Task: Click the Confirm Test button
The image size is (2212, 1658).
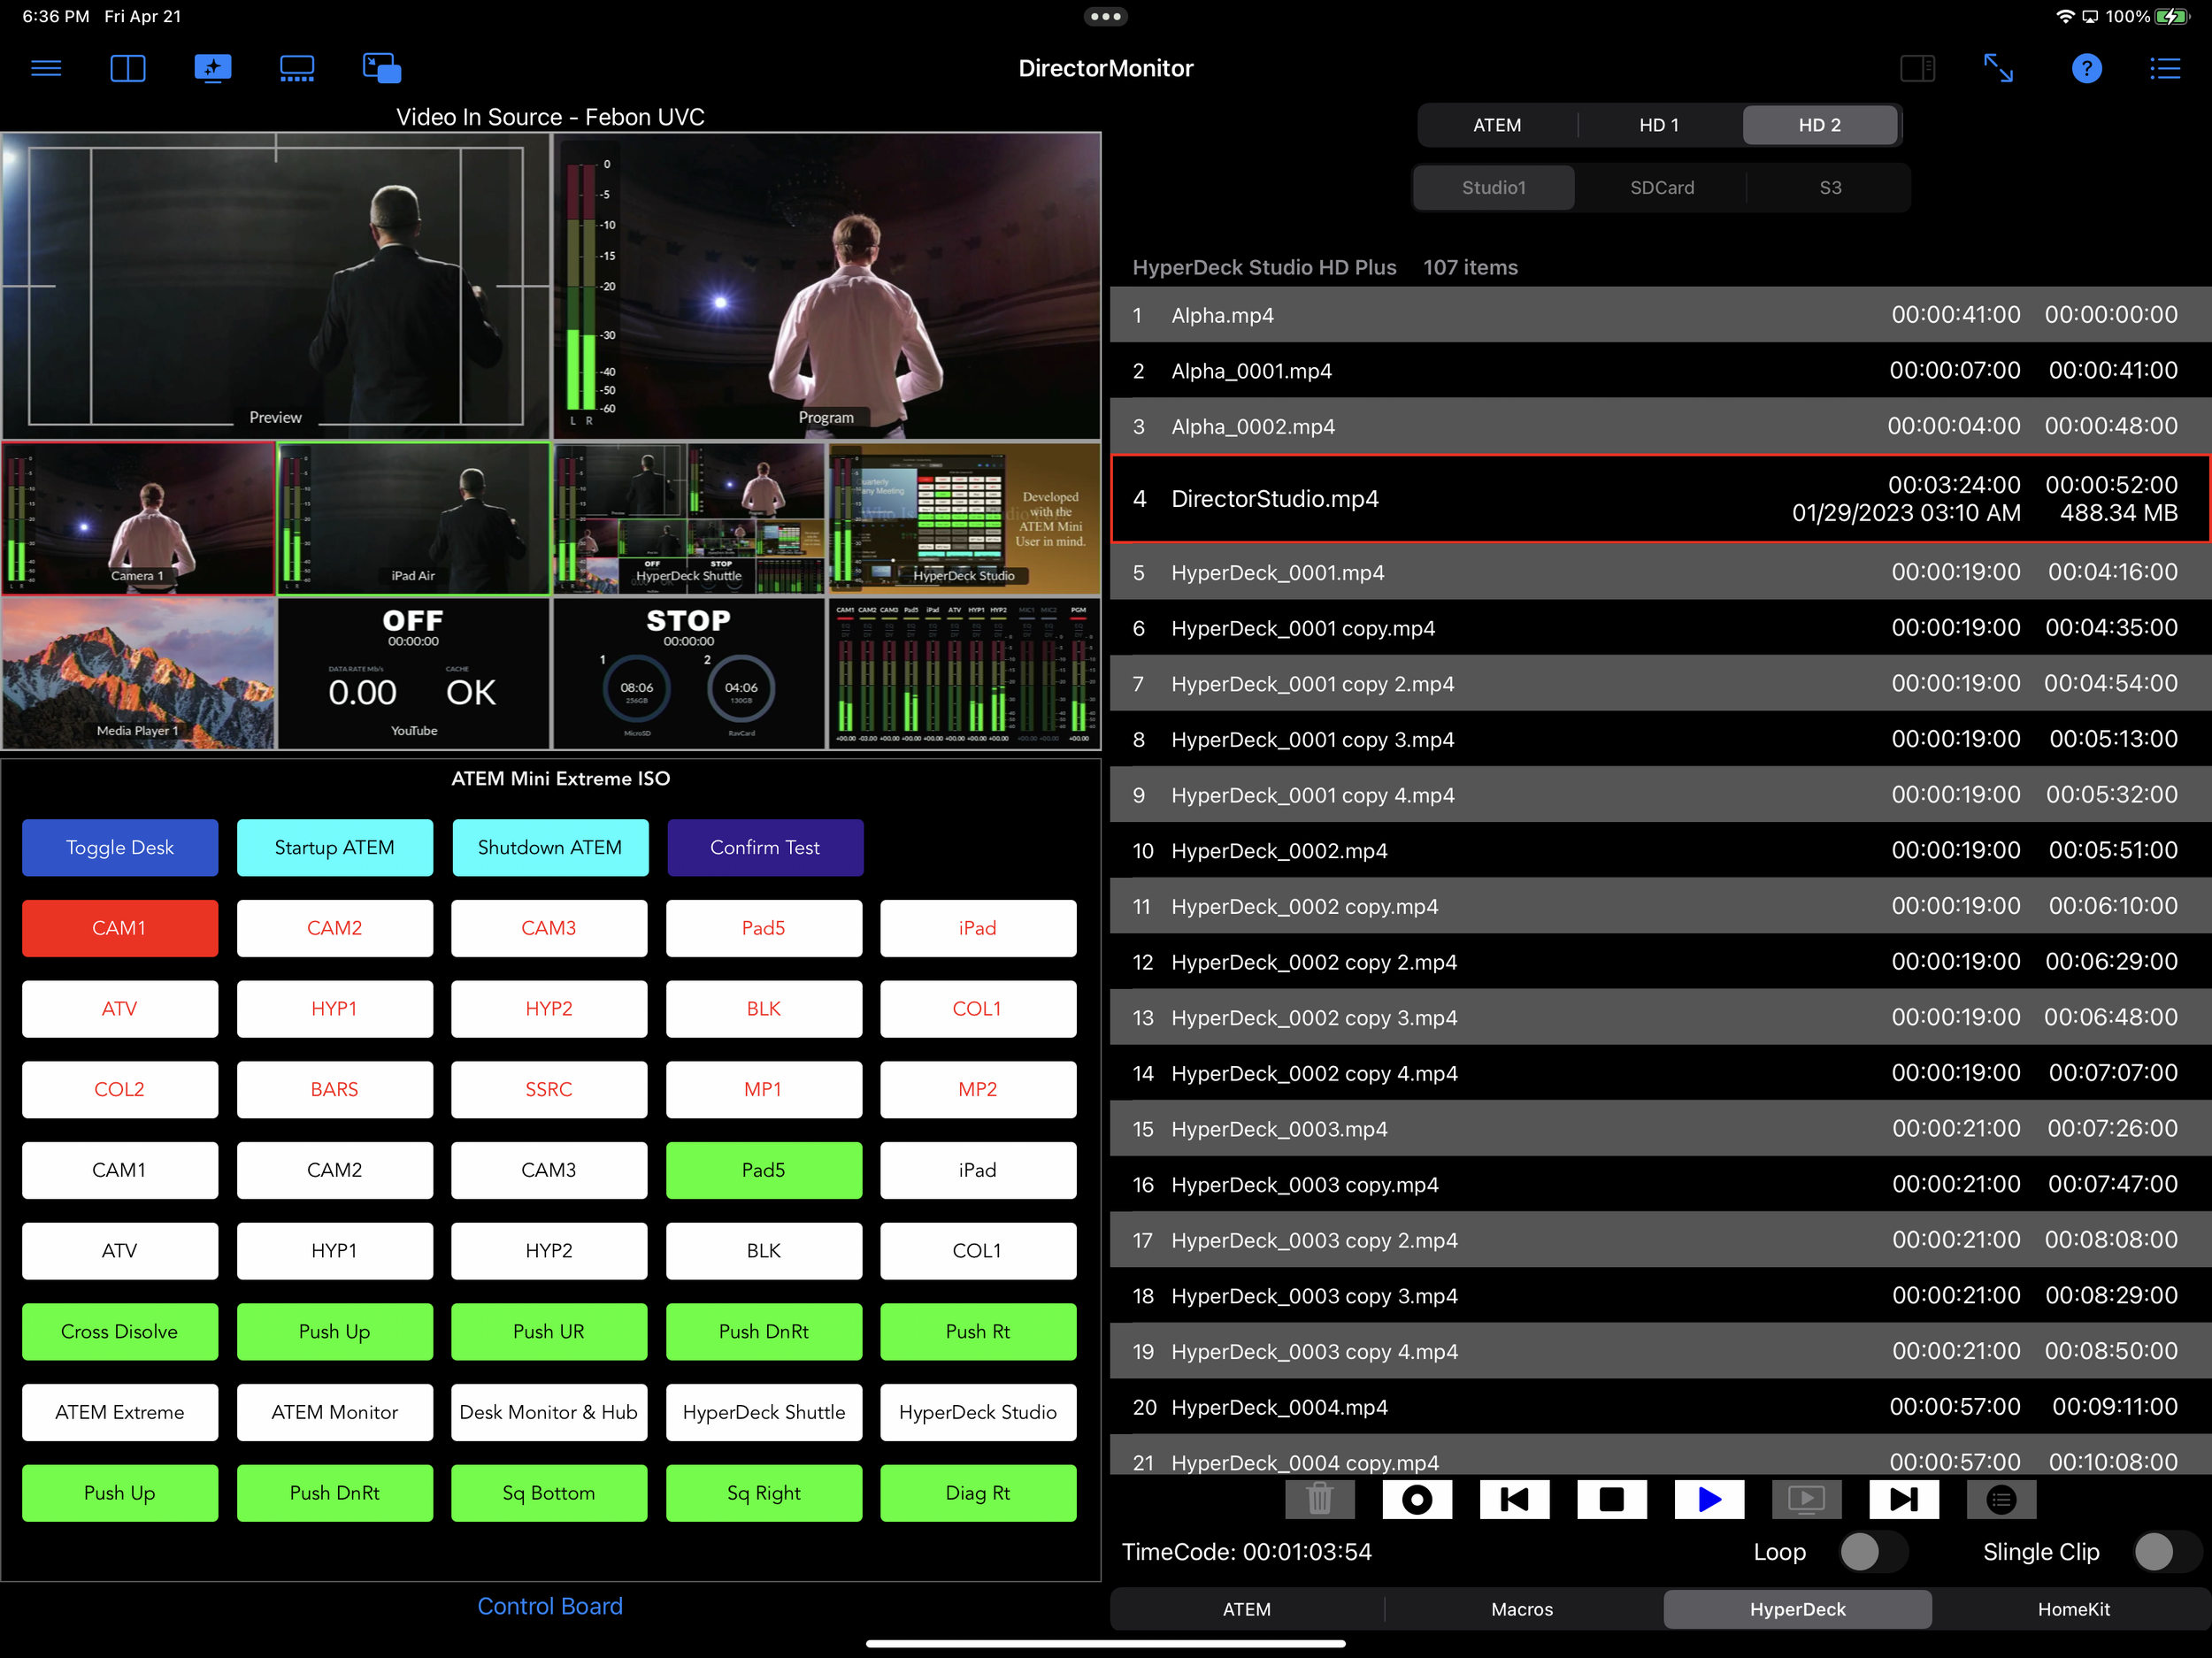Action: click(x=765, y=847)
